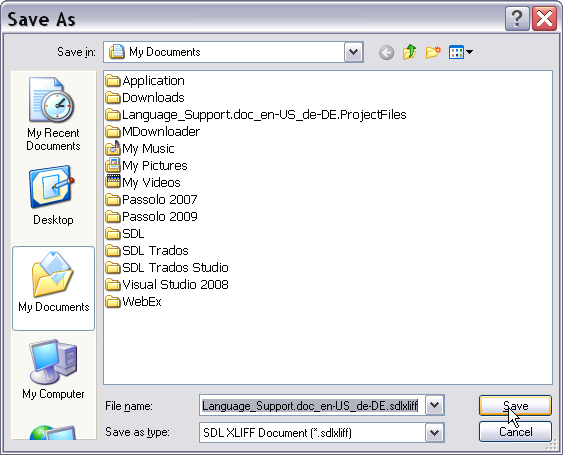Click the Cancel button
Screen dimensions: 563x455
(515, 432)
